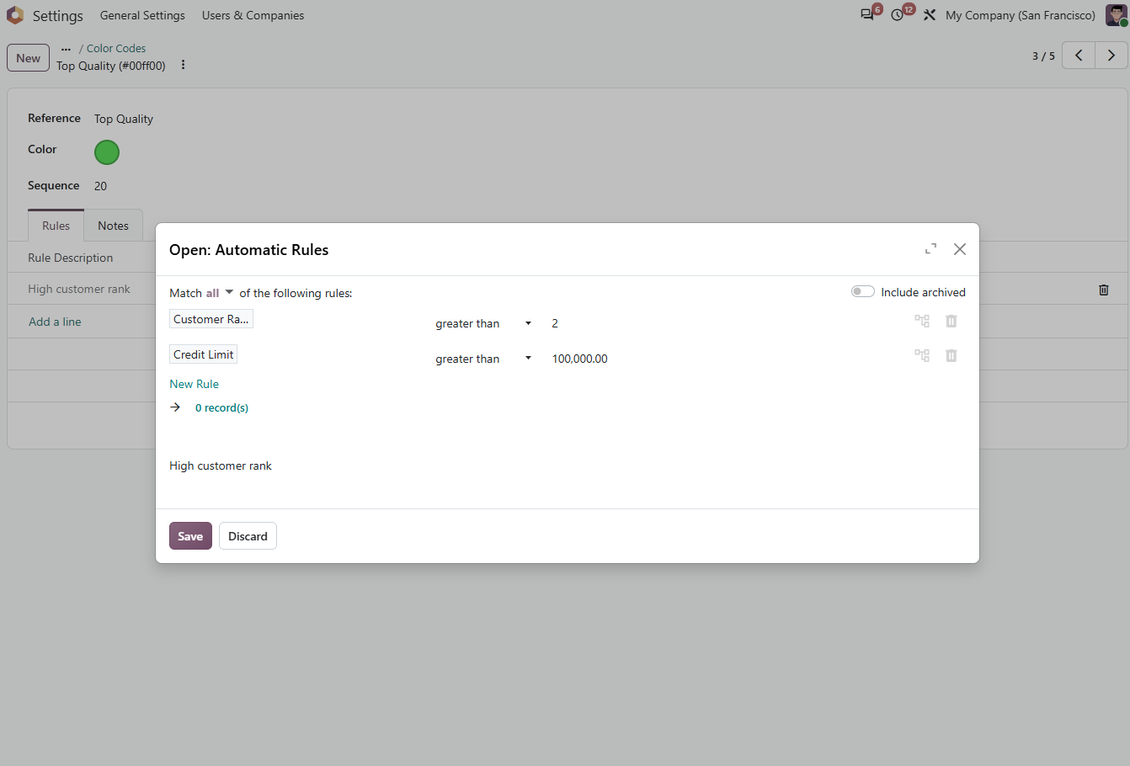Image resolution: width=1130 pixels, height=766 pixels.
Task: Go to the next record arrow
Action: point(1111,55)
